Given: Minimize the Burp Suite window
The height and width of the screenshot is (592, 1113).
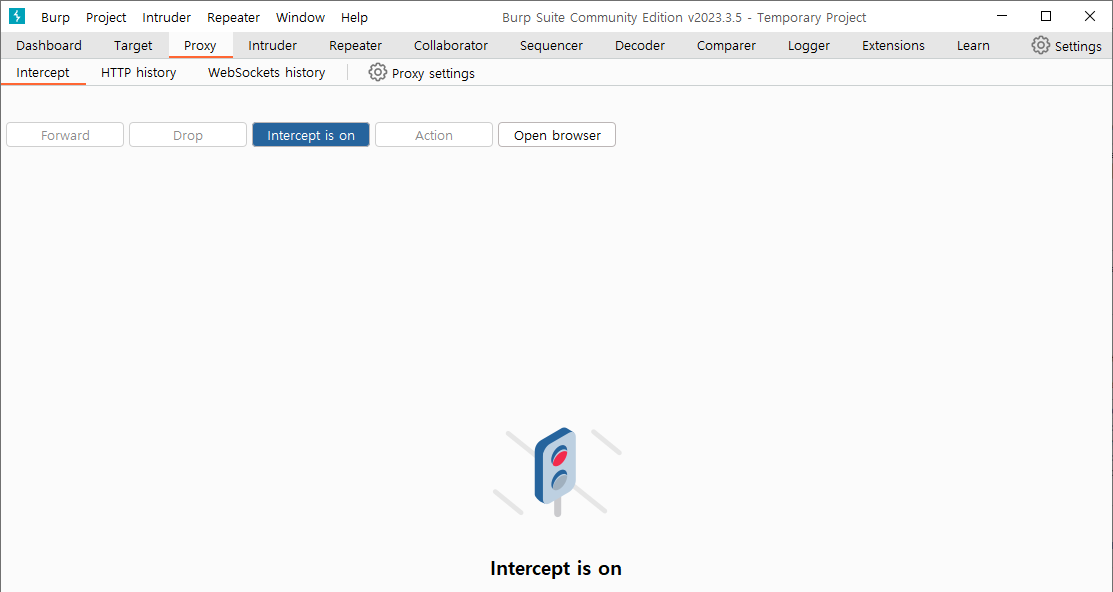Looking at the screenshot, I should [x=1002, y=16].
